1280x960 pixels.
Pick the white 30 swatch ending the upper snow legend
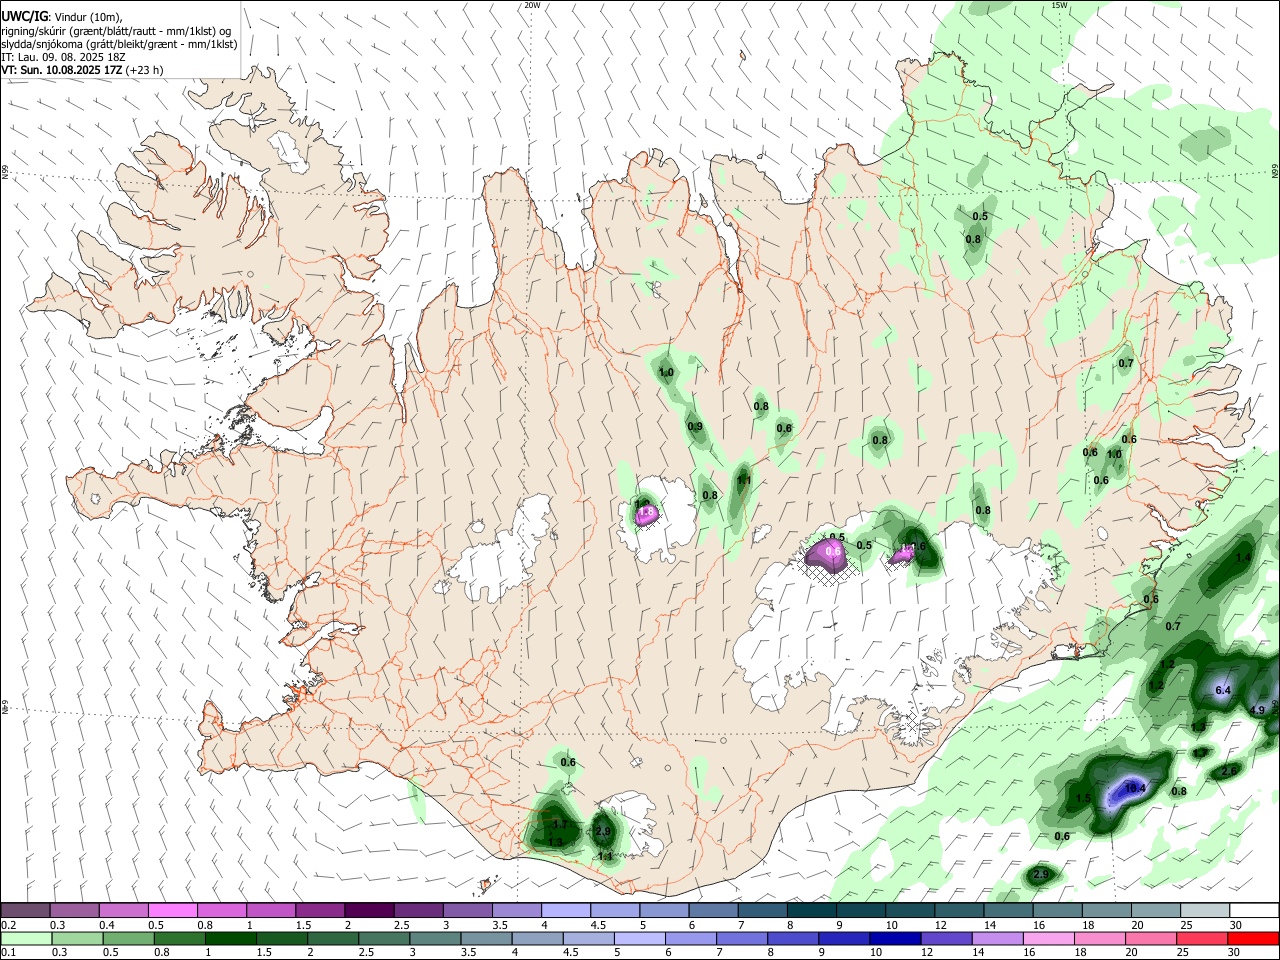(1253, 910)
